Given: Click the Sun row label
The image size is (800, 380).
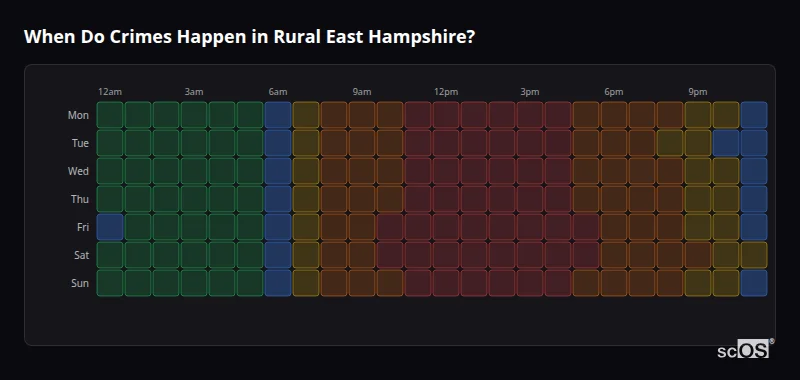Looking at the screenshot, I should point(80,283).
